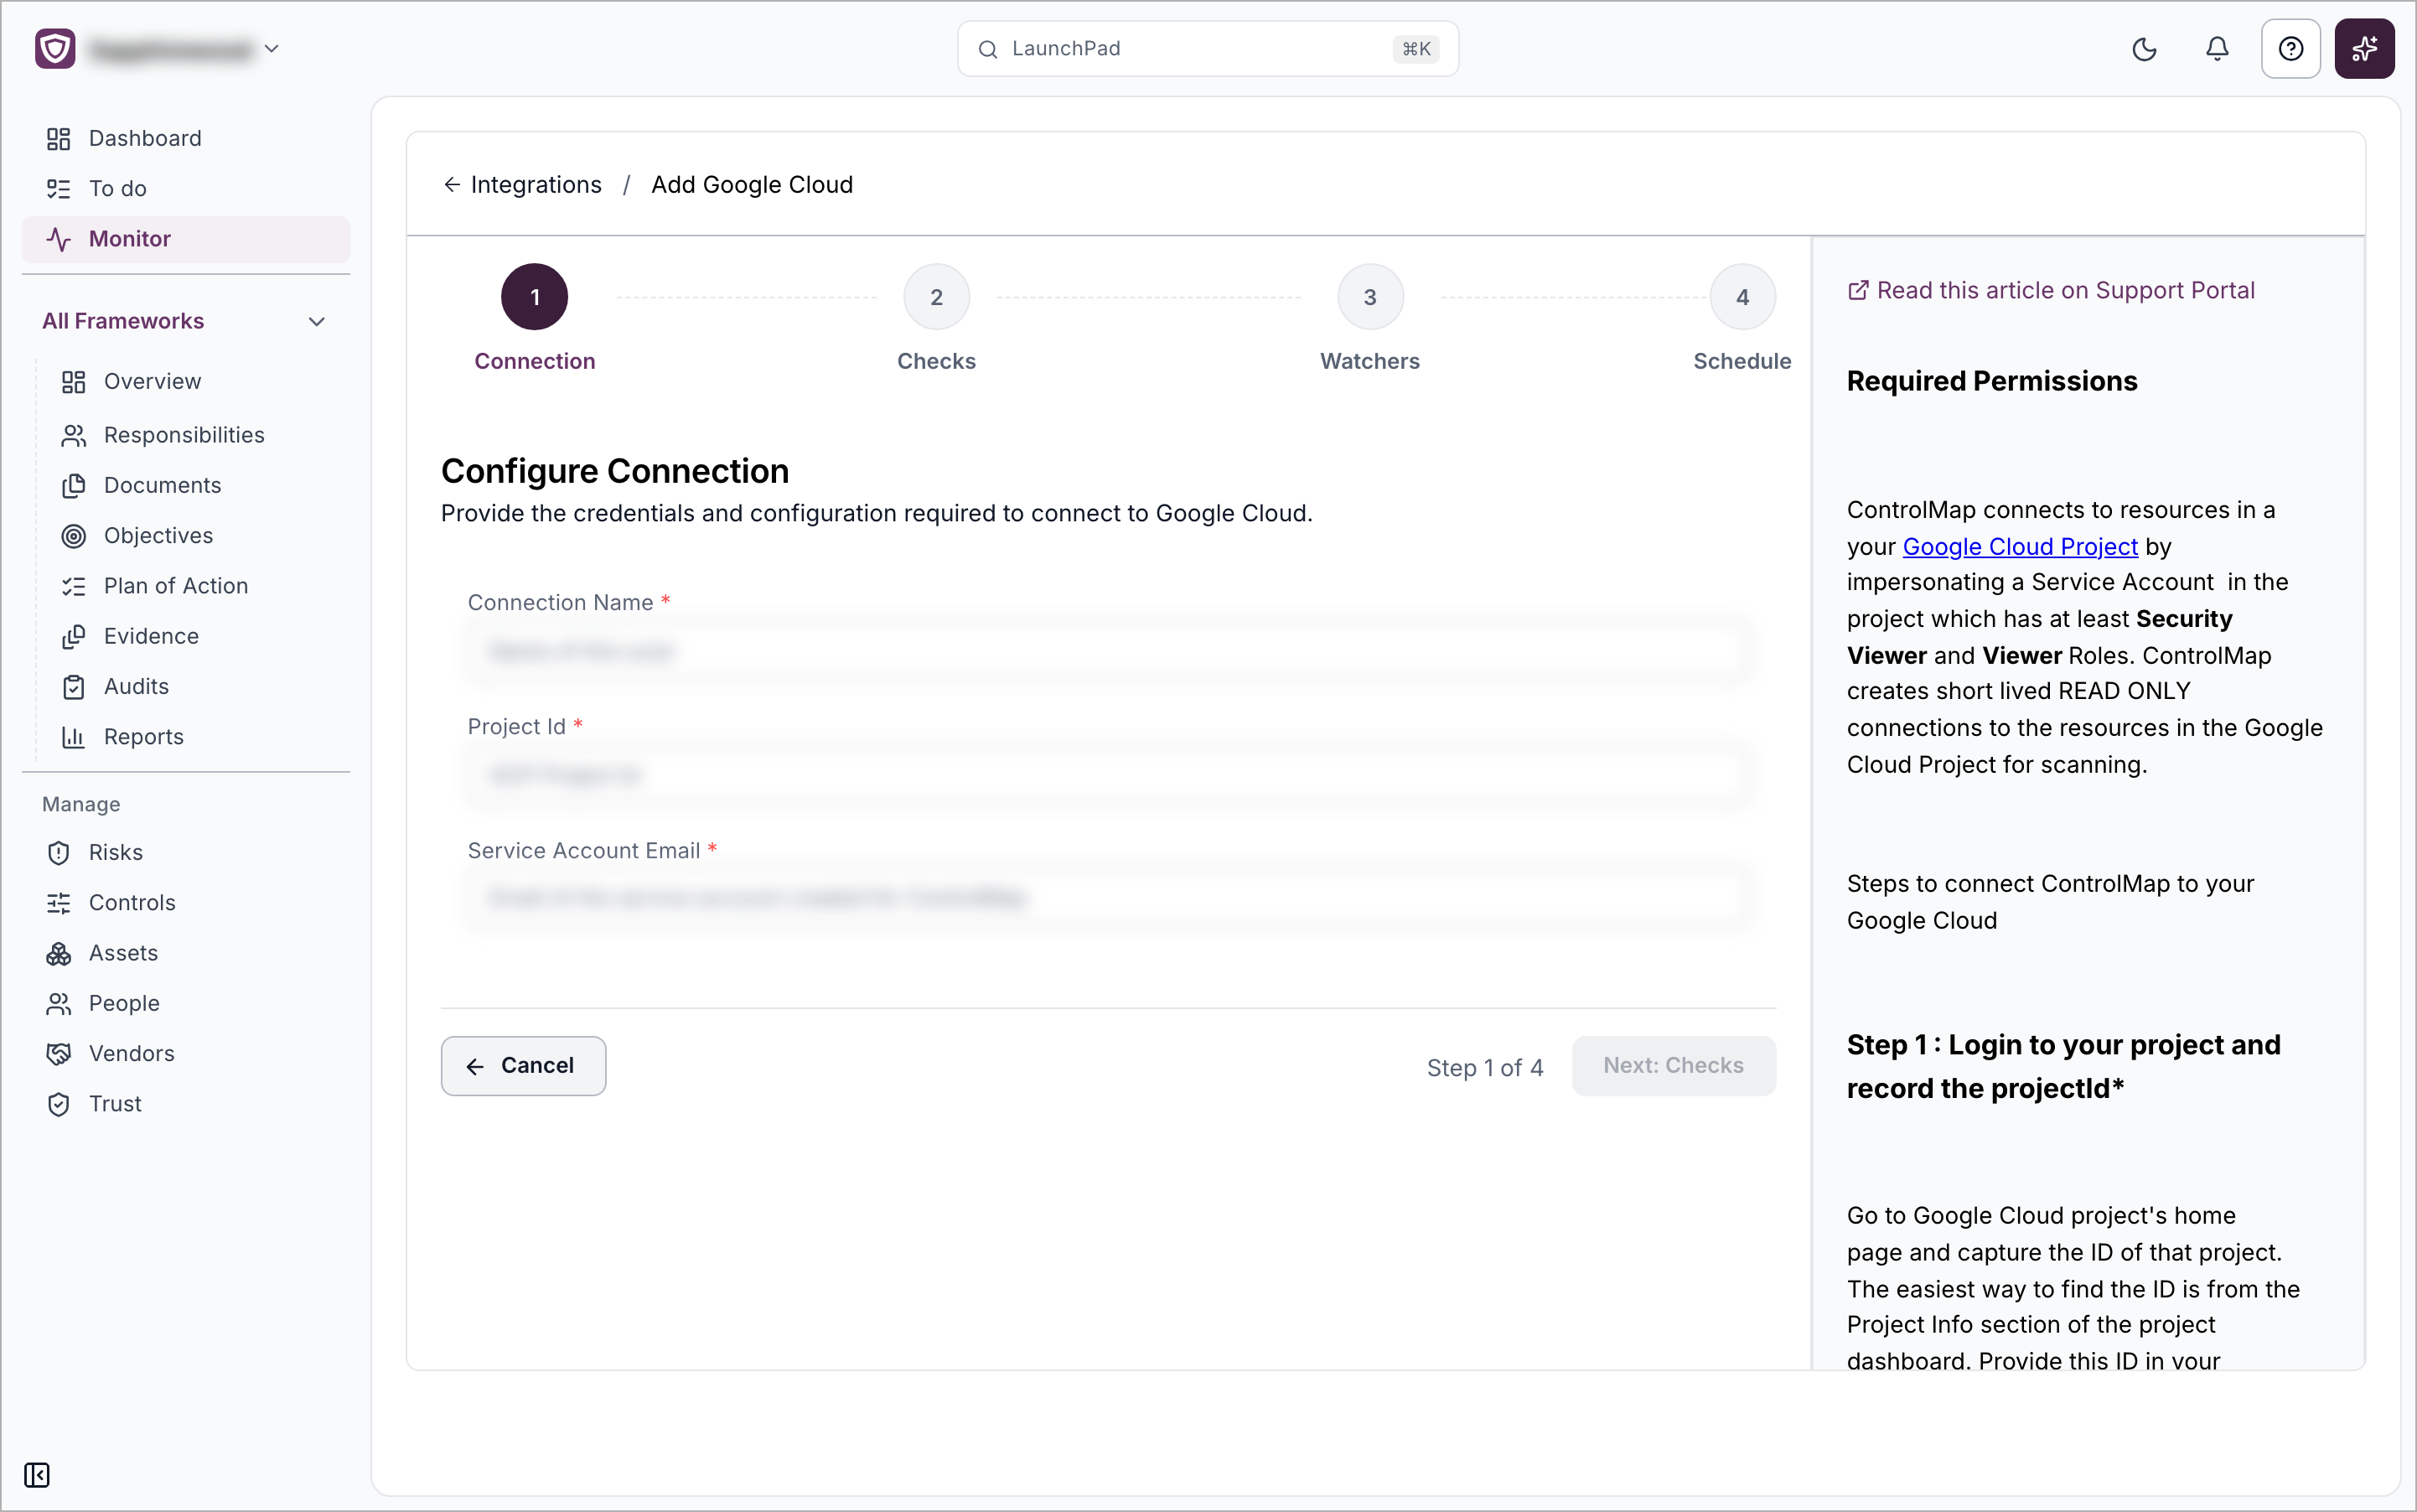Click the Responsibilities people icon
This screenshot has height=1512, width=2417.
pyautogui.click(x=74, y=435)
